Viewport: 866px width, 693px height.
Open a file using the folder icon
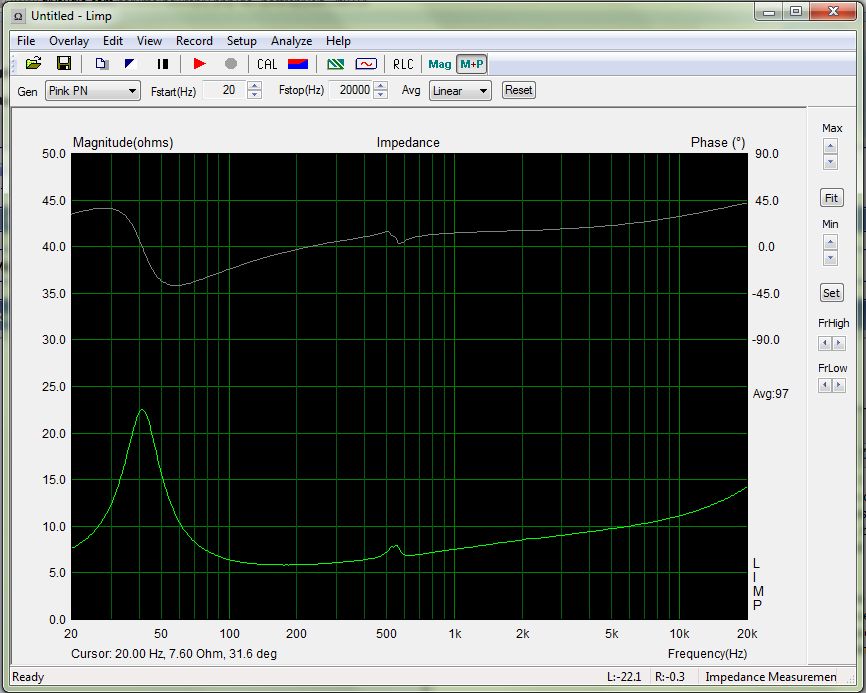pyautogui.click(x=34, y=64)
